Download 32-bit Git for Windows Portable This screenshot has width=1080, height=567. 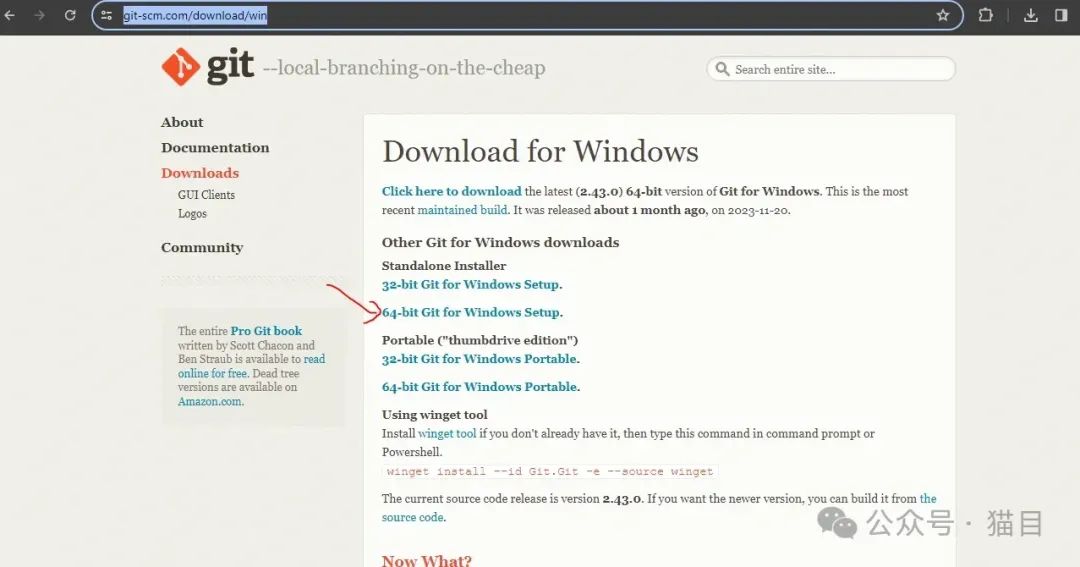click(481, 359)
